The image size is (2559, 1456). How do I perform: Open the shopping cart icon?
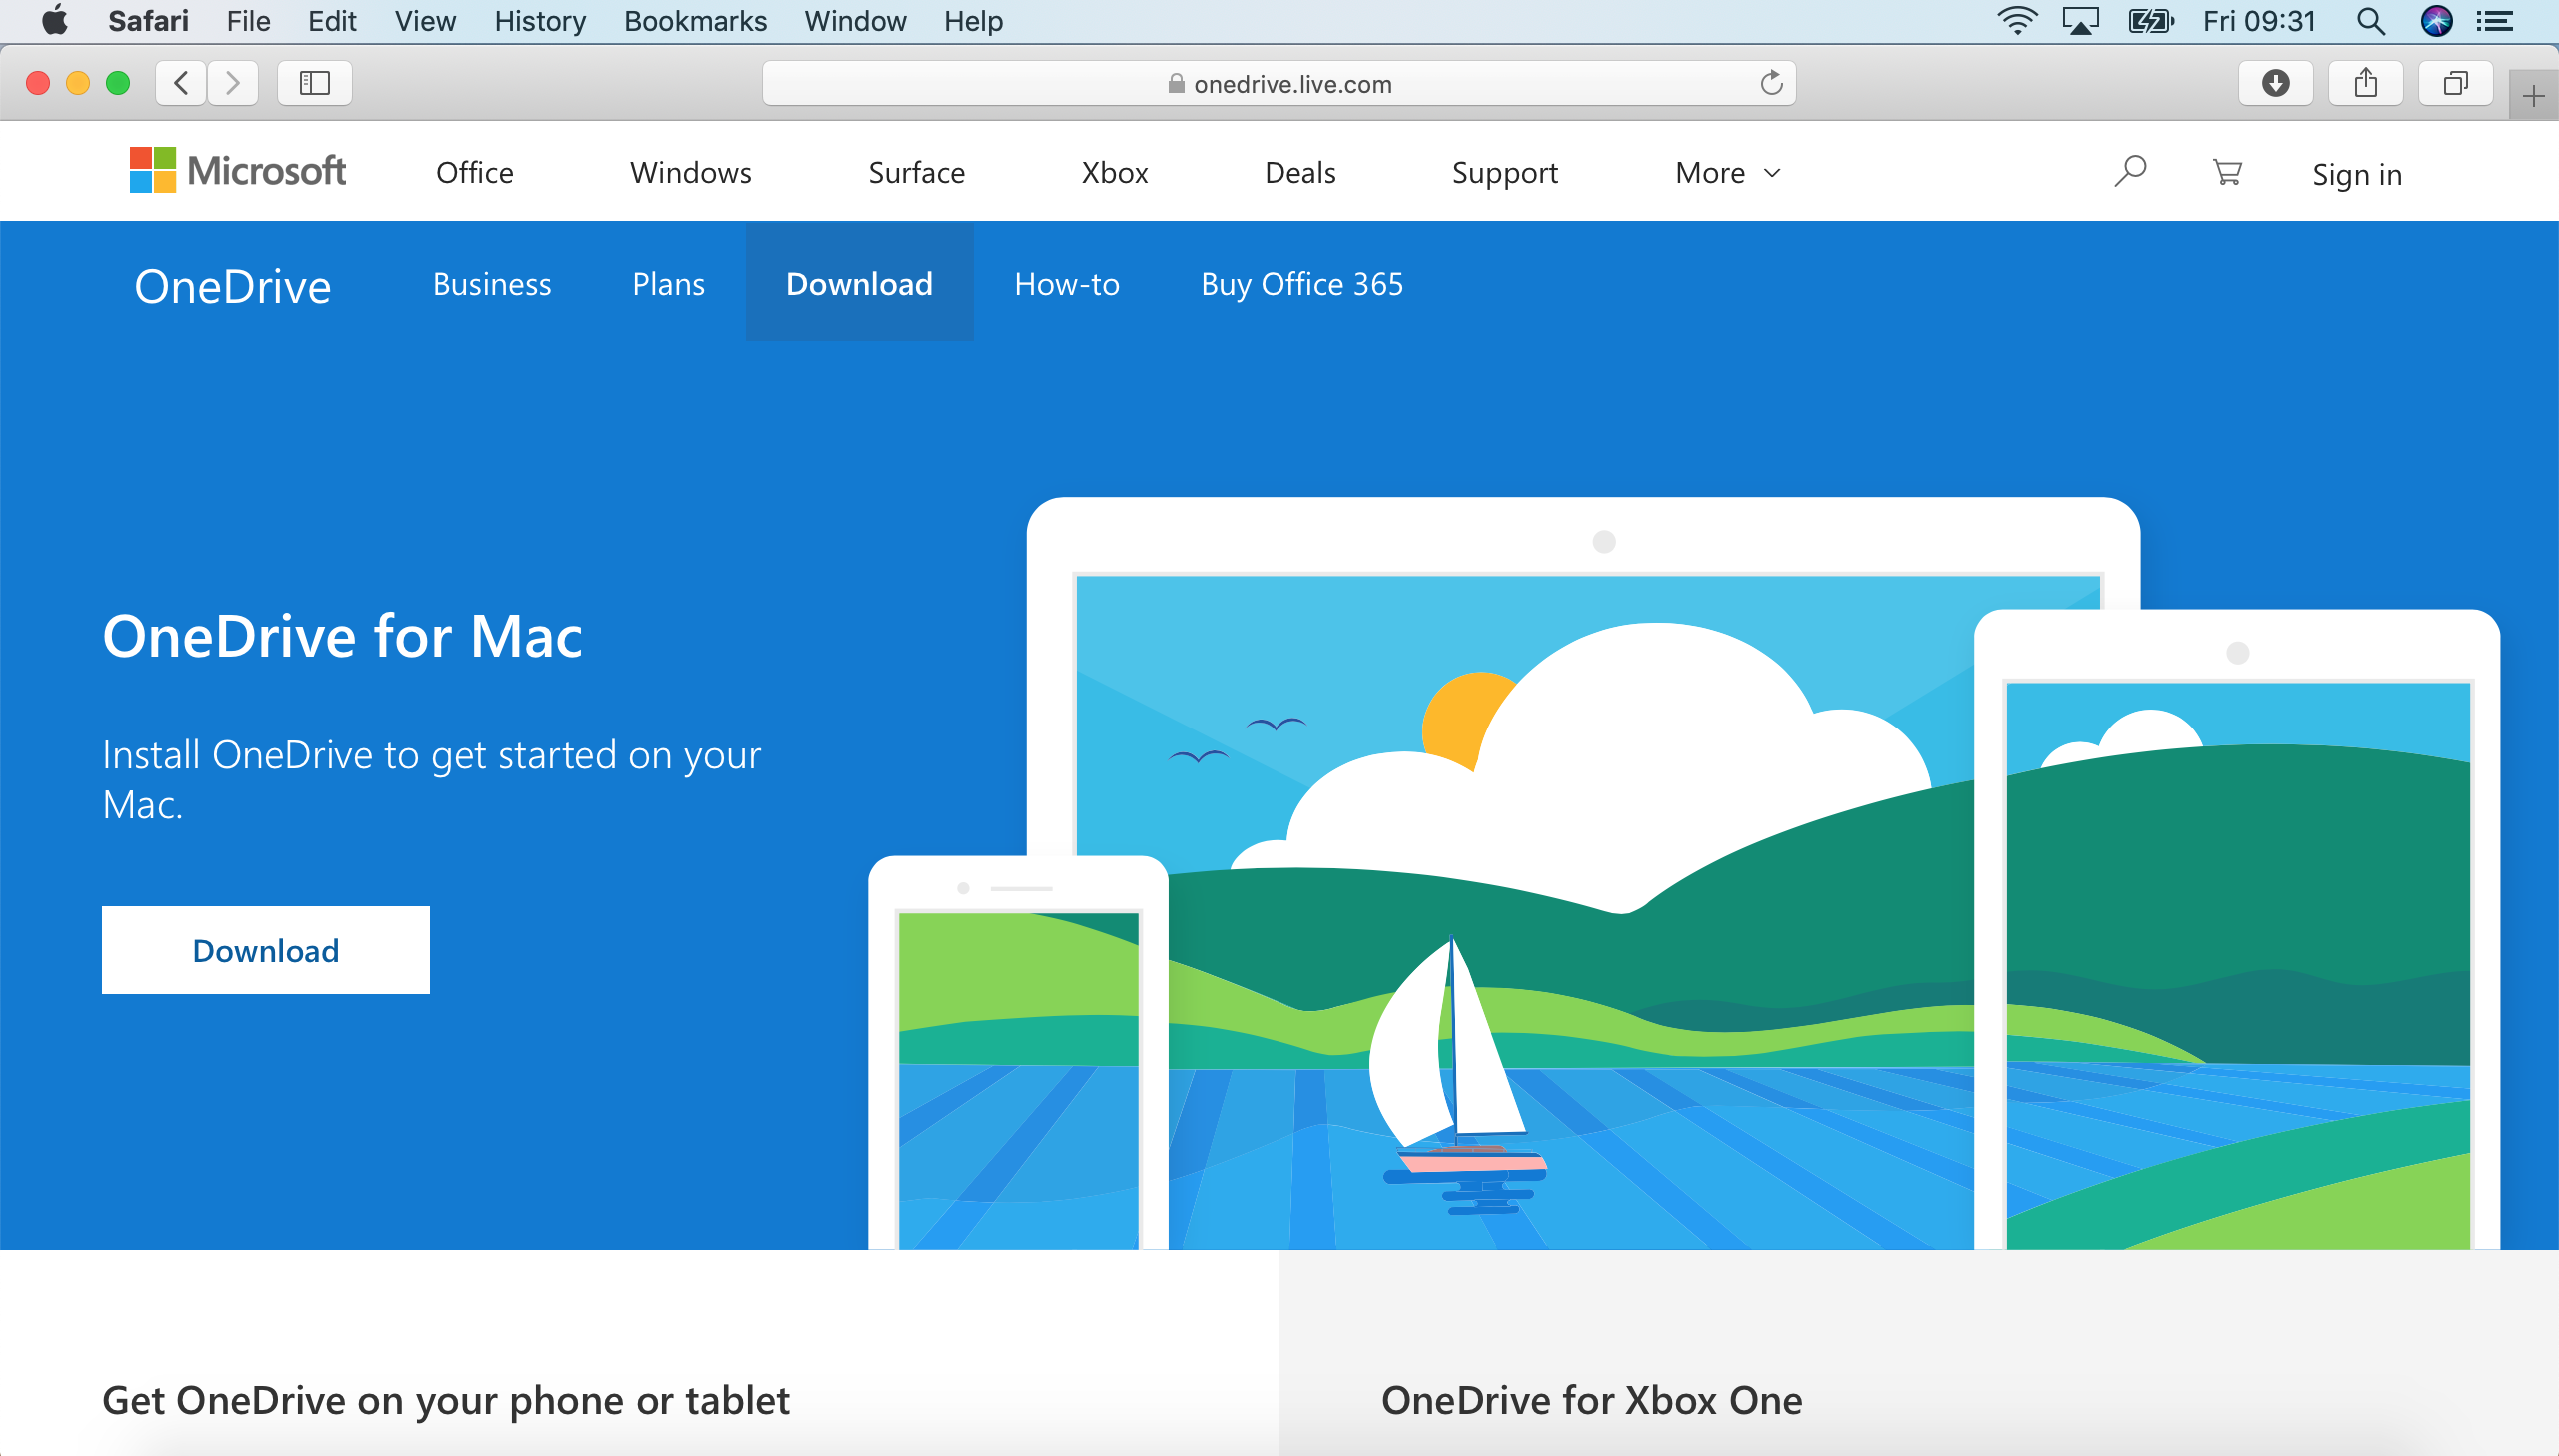coord(2227,173)
